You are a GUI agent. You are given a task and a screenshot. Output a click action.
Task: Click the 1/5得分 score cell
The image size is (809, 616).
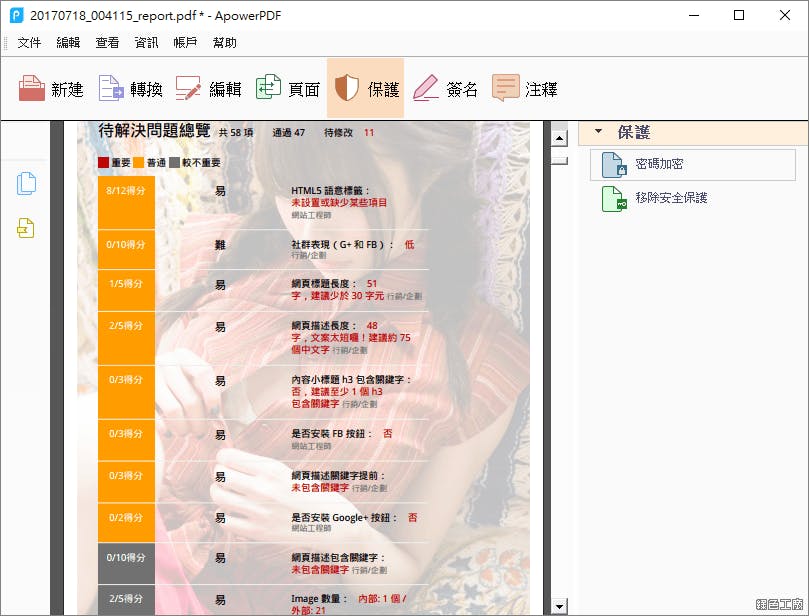pyautogui.click(x=126, y=290)
